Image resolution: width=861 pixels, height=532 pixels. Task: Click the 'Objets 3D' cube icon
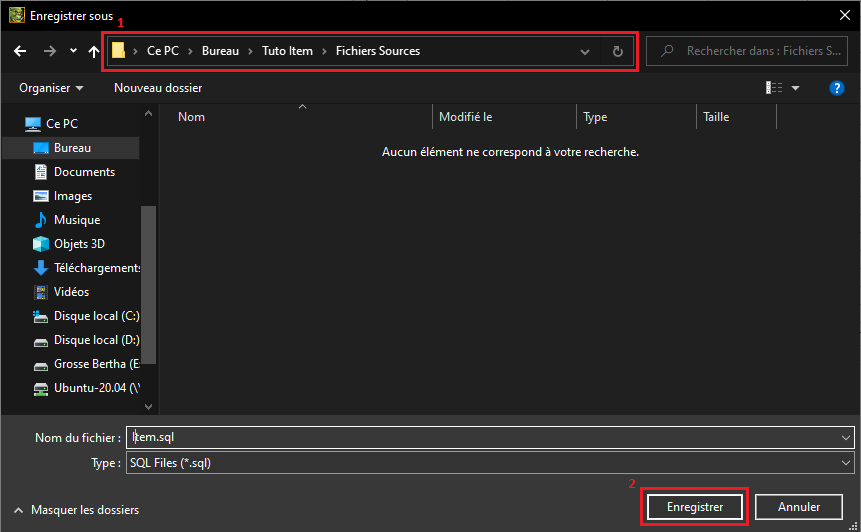[x=41, y=244]
